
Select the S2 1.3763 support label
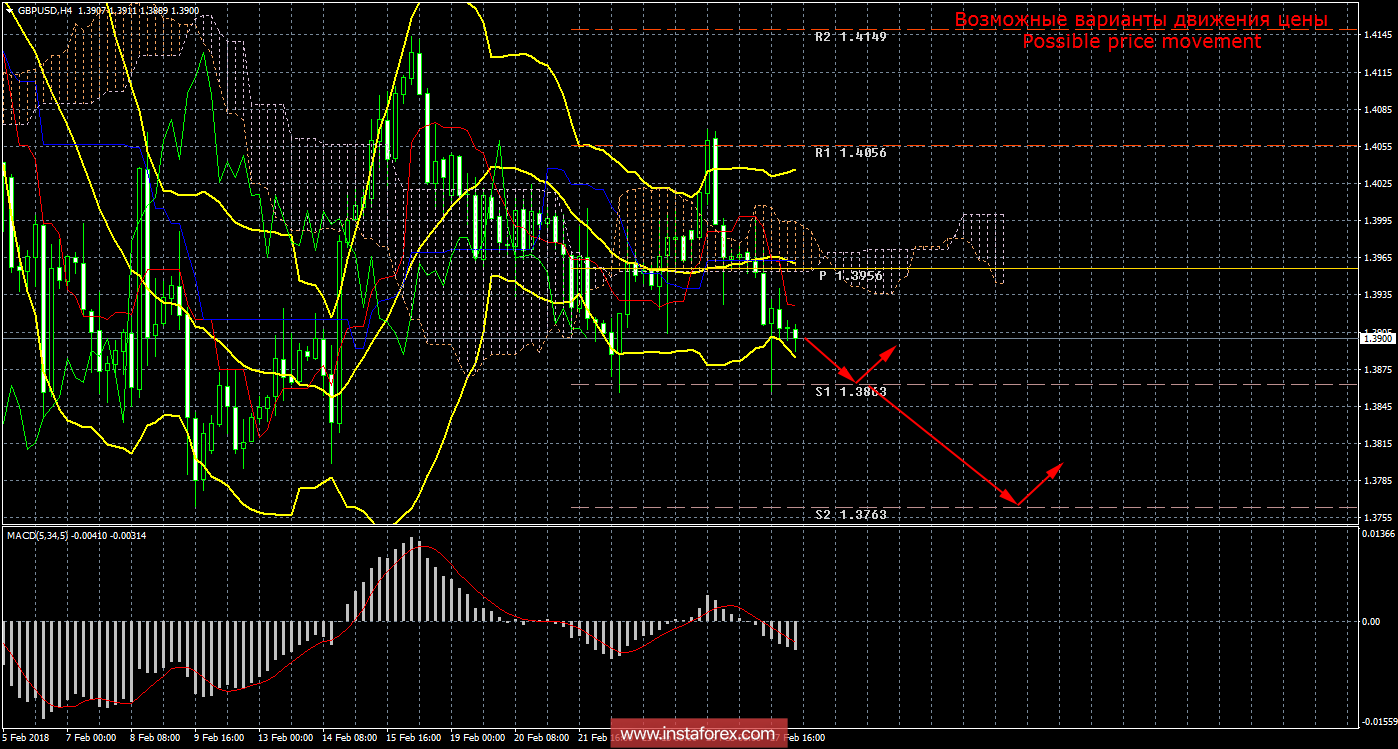click(x=850, y=514)
